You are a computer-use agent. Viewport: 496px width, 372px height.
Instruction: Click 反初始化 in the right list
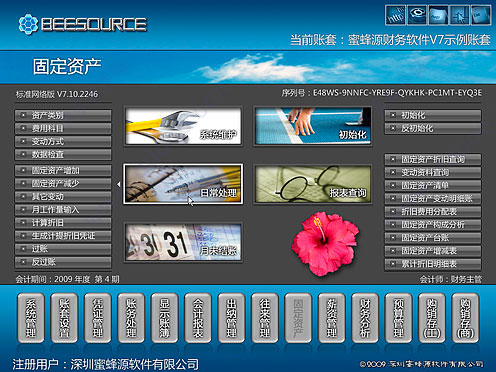(433, 128)
